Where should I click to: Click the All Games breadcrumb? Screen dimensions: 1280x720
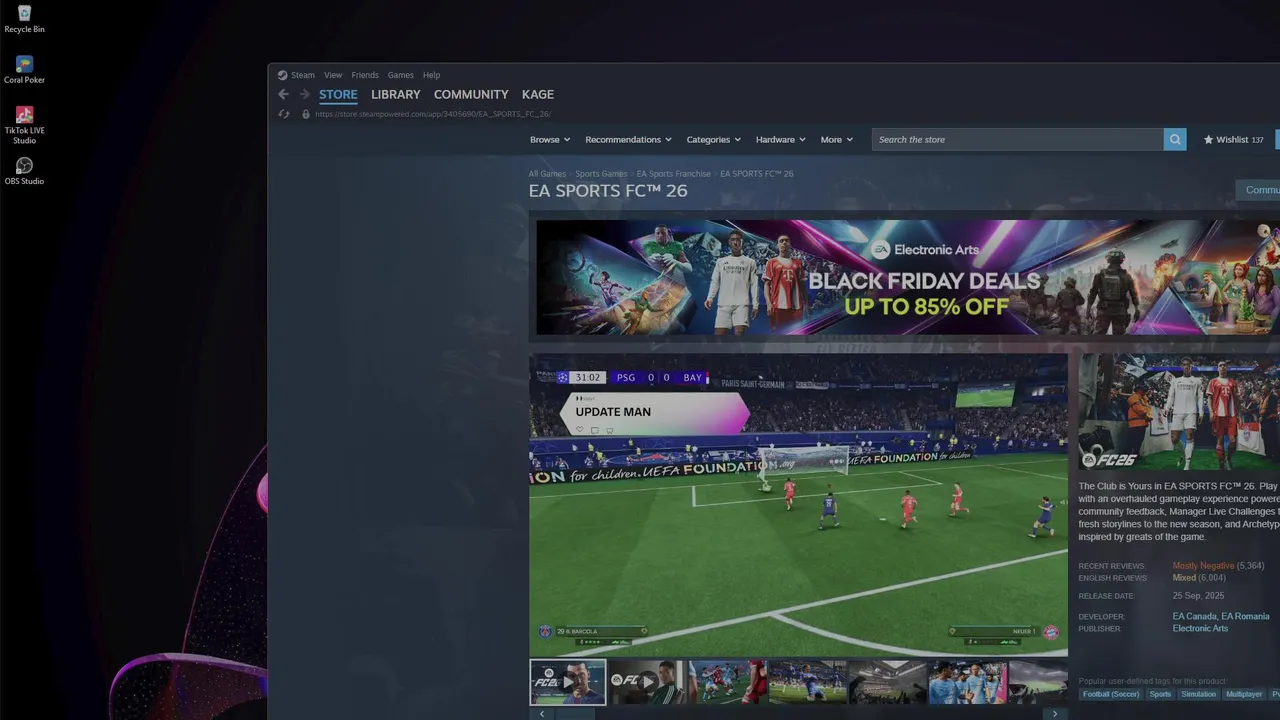coord(547,174)
